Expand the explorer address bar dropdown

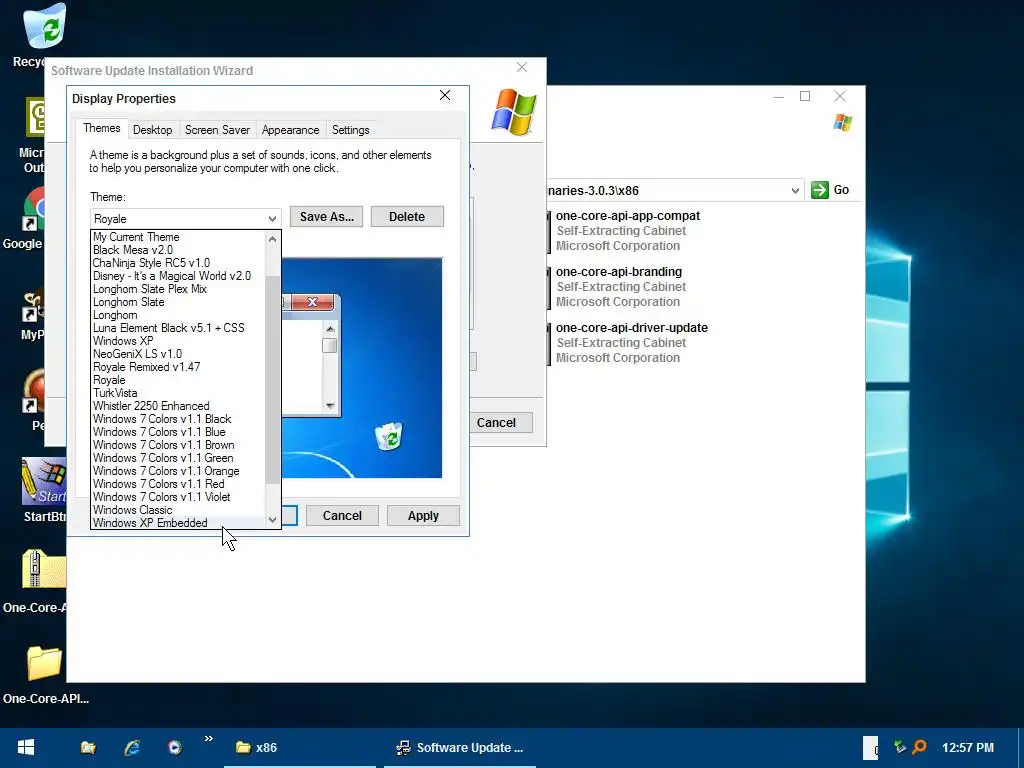(x=795, y=191)
